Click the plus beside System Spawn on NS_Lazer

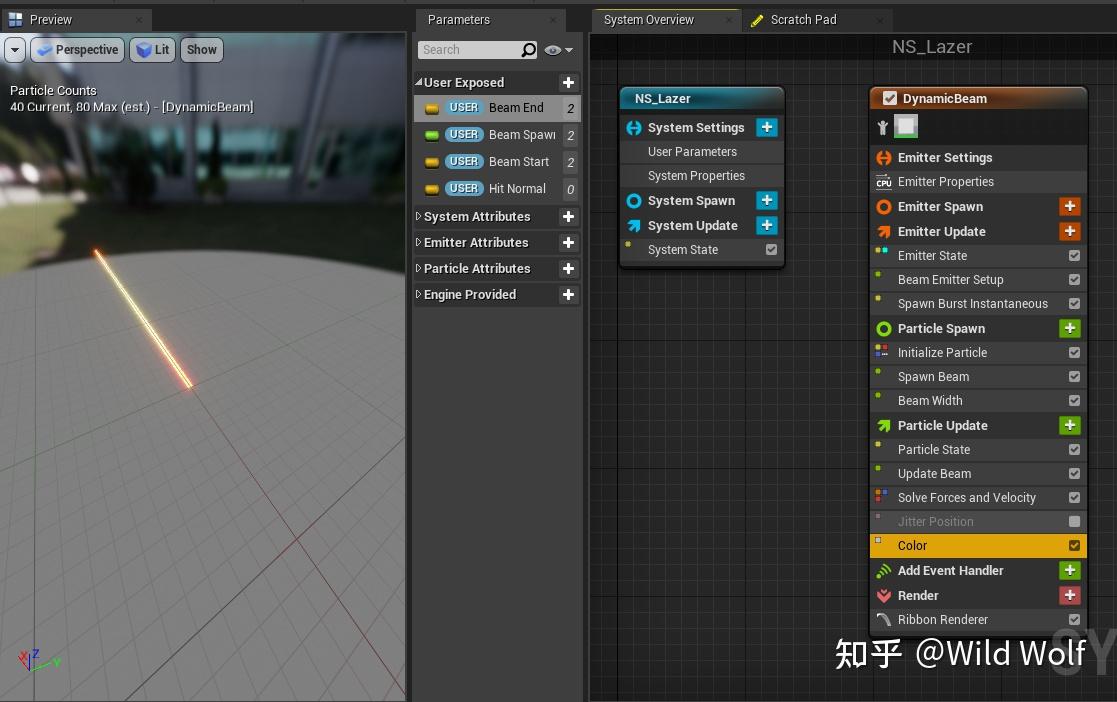coord(765,200)
